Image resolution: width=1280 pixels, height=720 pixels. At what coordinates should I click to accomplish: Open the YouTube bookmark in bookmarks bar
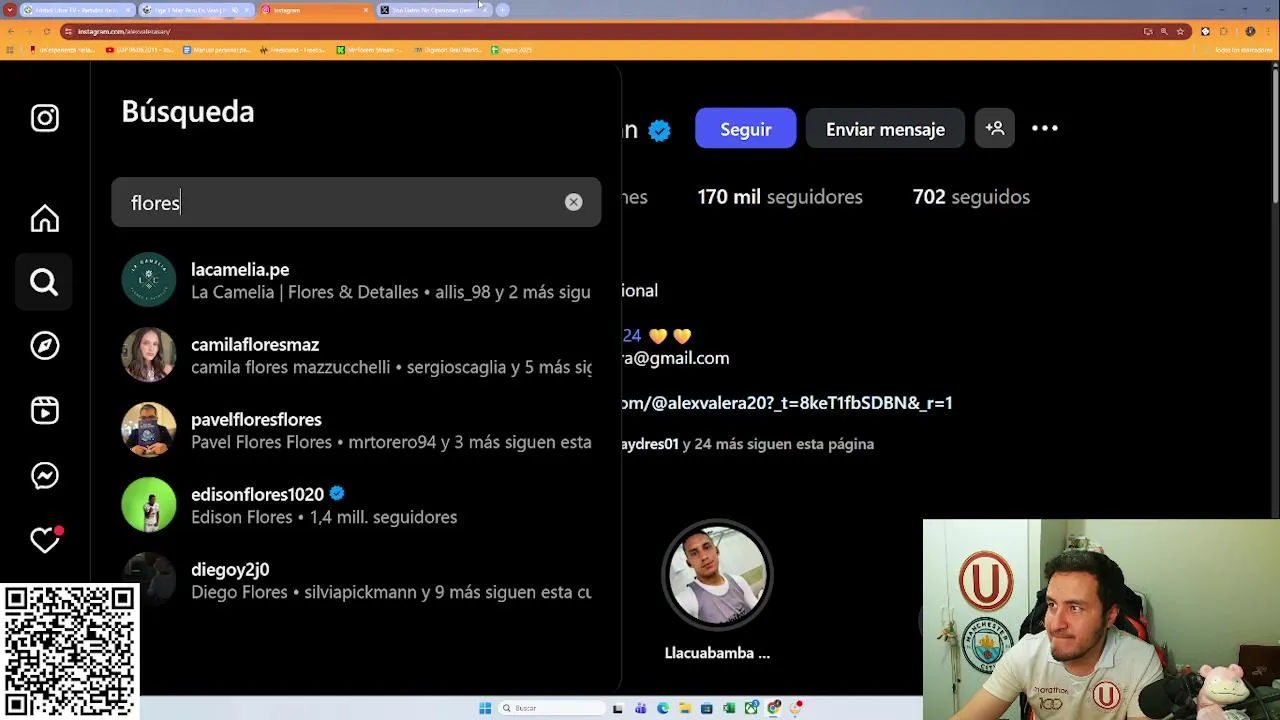[140, 49]
